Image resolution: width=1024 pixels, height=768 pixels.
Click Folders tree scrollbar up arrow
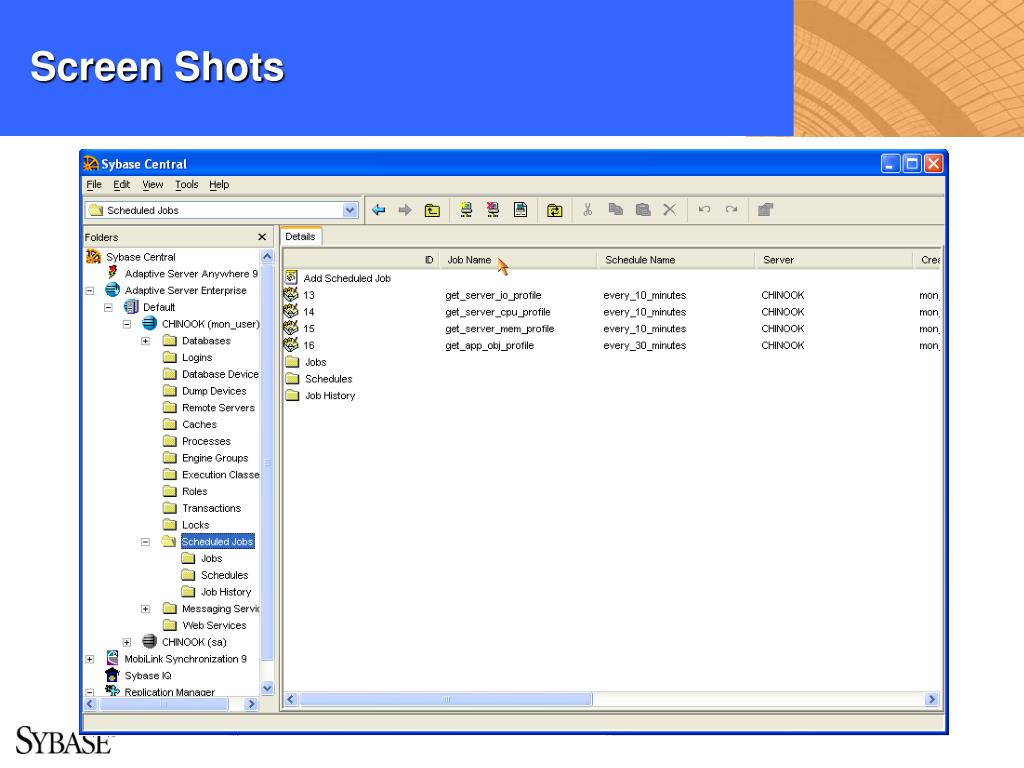click(x=266, y=256)
